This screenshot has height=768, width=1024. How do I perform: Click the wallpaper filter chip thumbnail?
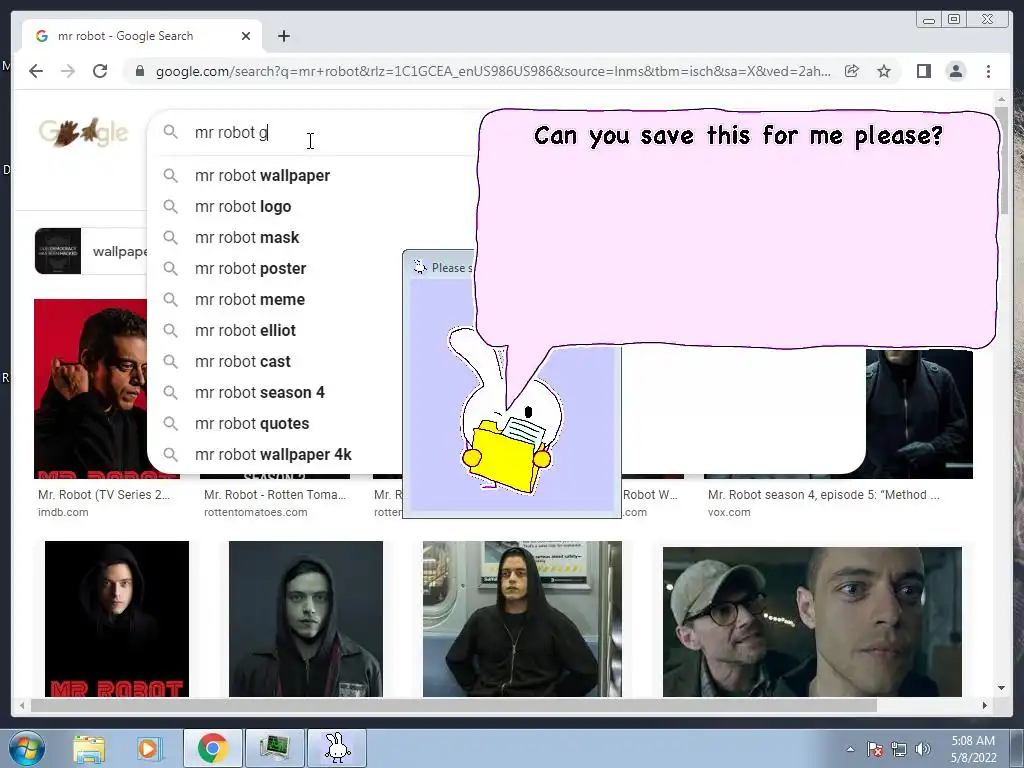57,251
